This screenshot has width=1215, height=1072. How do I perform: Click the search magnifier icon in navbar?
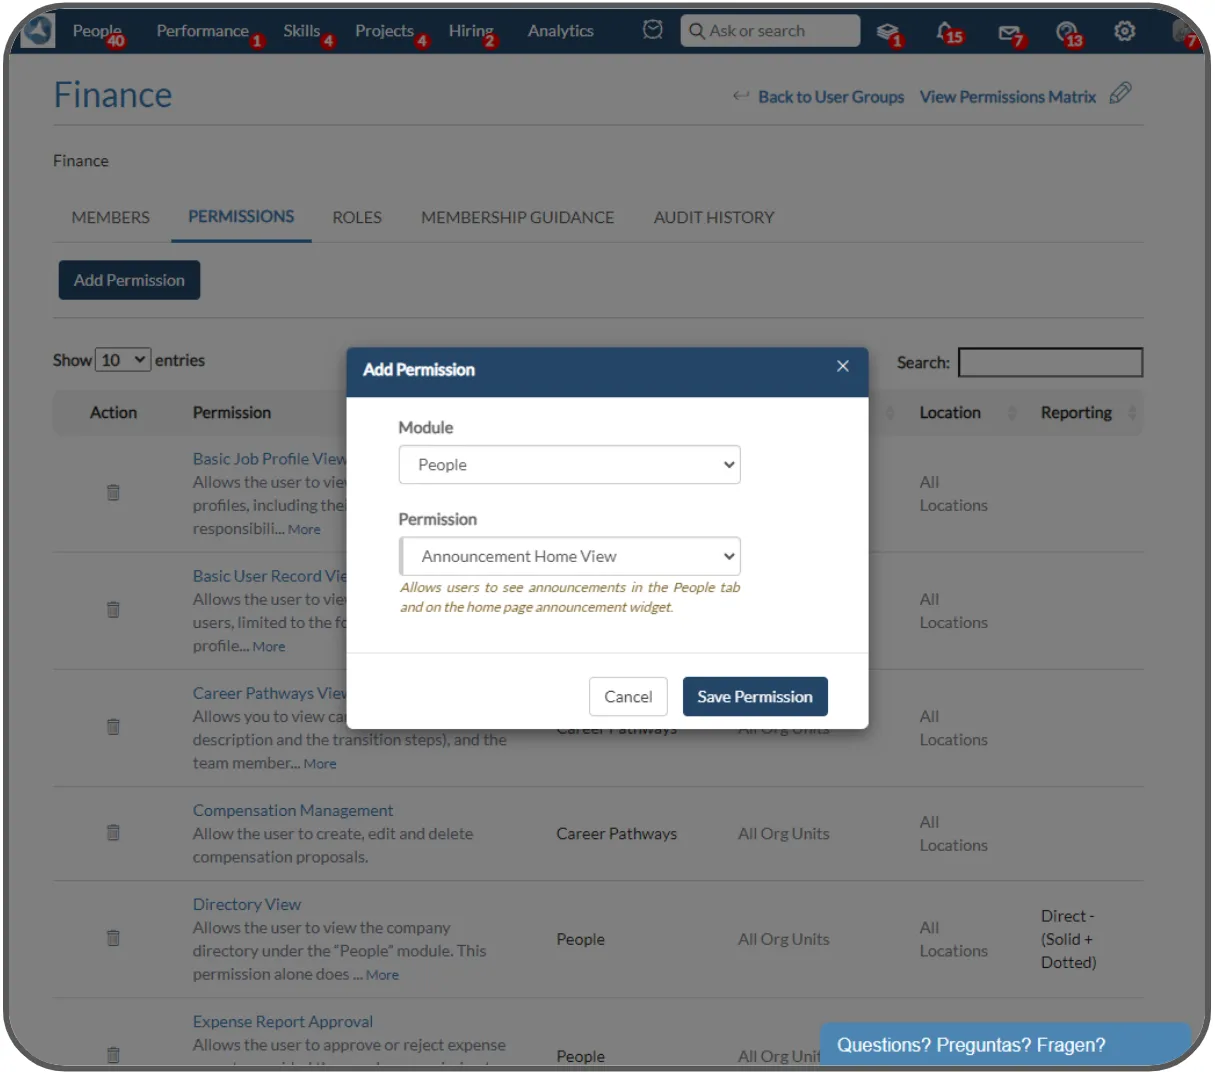[697, 31]
